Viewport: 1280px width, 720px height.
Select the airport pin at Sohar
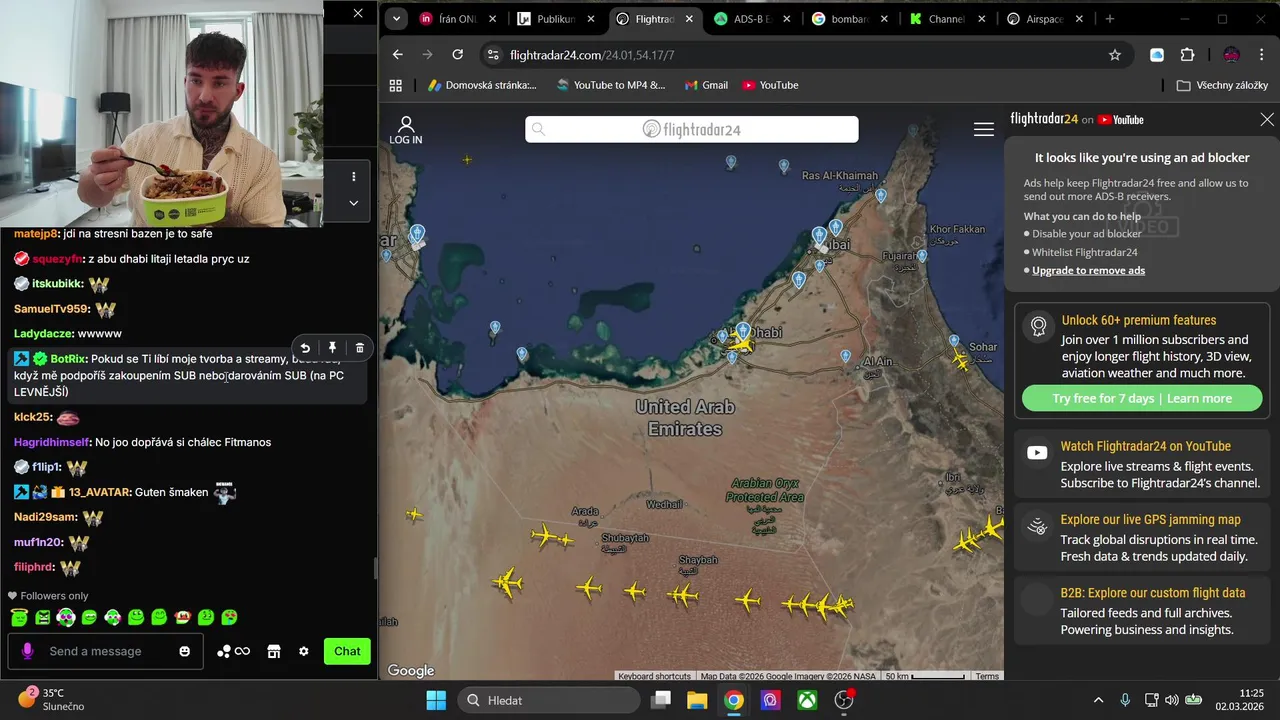tap(954, 342)
